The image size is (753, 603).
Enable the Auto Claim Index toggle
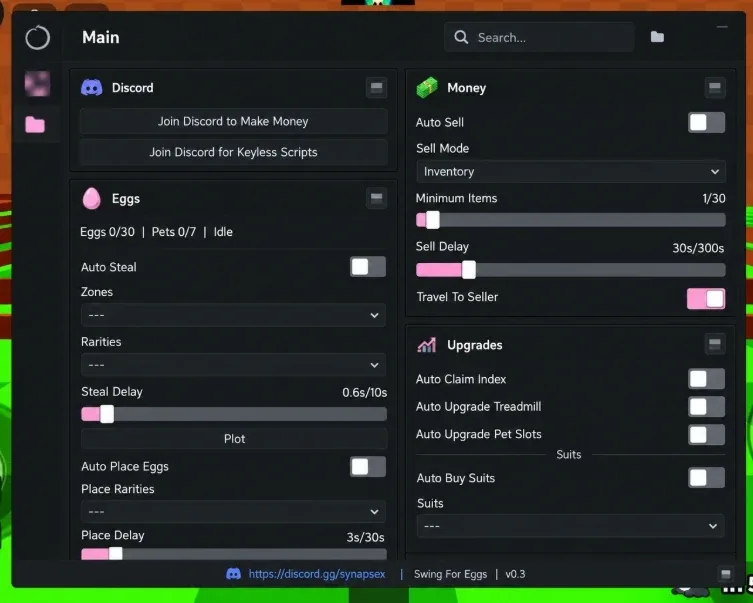click(x=706, y=379)
